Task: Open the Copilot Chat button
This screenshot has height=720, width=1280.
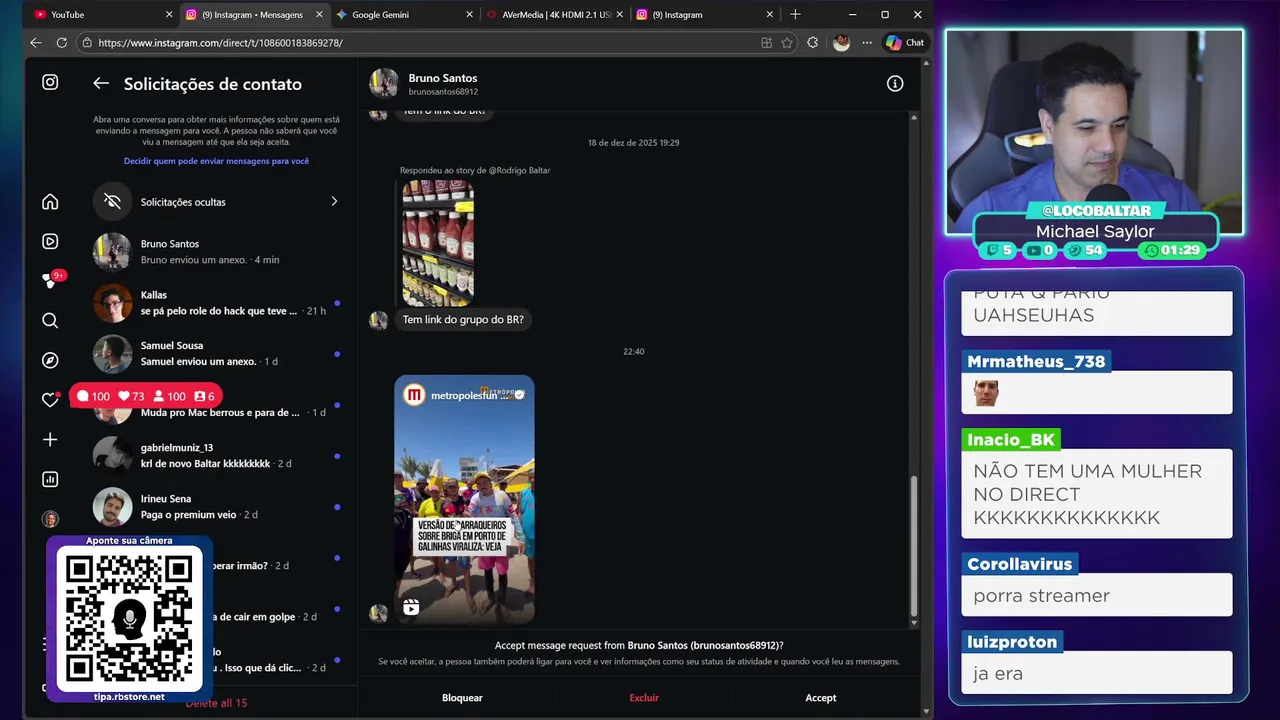Action: [x=905, y=43]
